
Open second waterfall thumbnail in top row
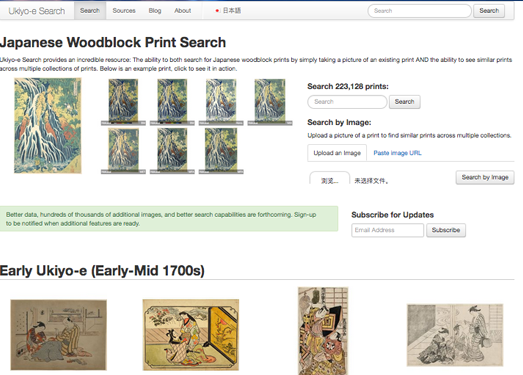(172, 102)
